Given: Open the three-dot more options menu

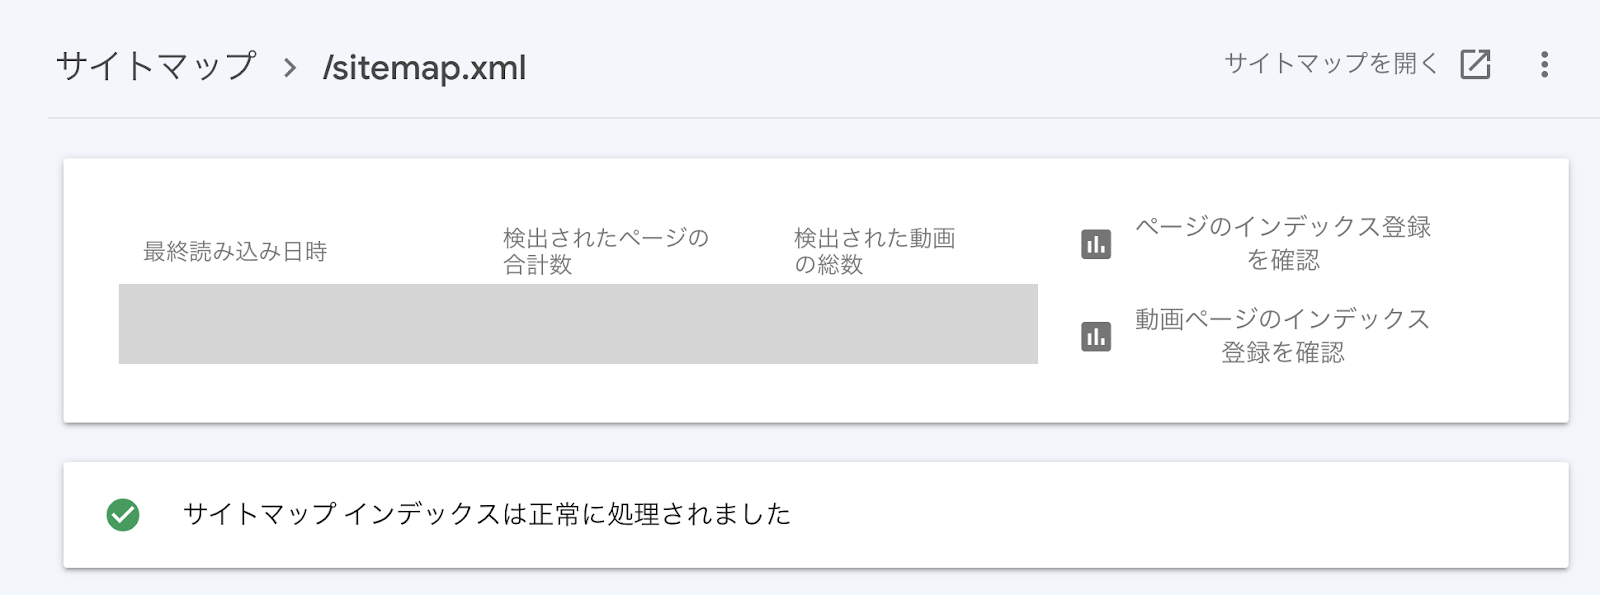Looking at the screenshot, I should (x=1544, y=64).
